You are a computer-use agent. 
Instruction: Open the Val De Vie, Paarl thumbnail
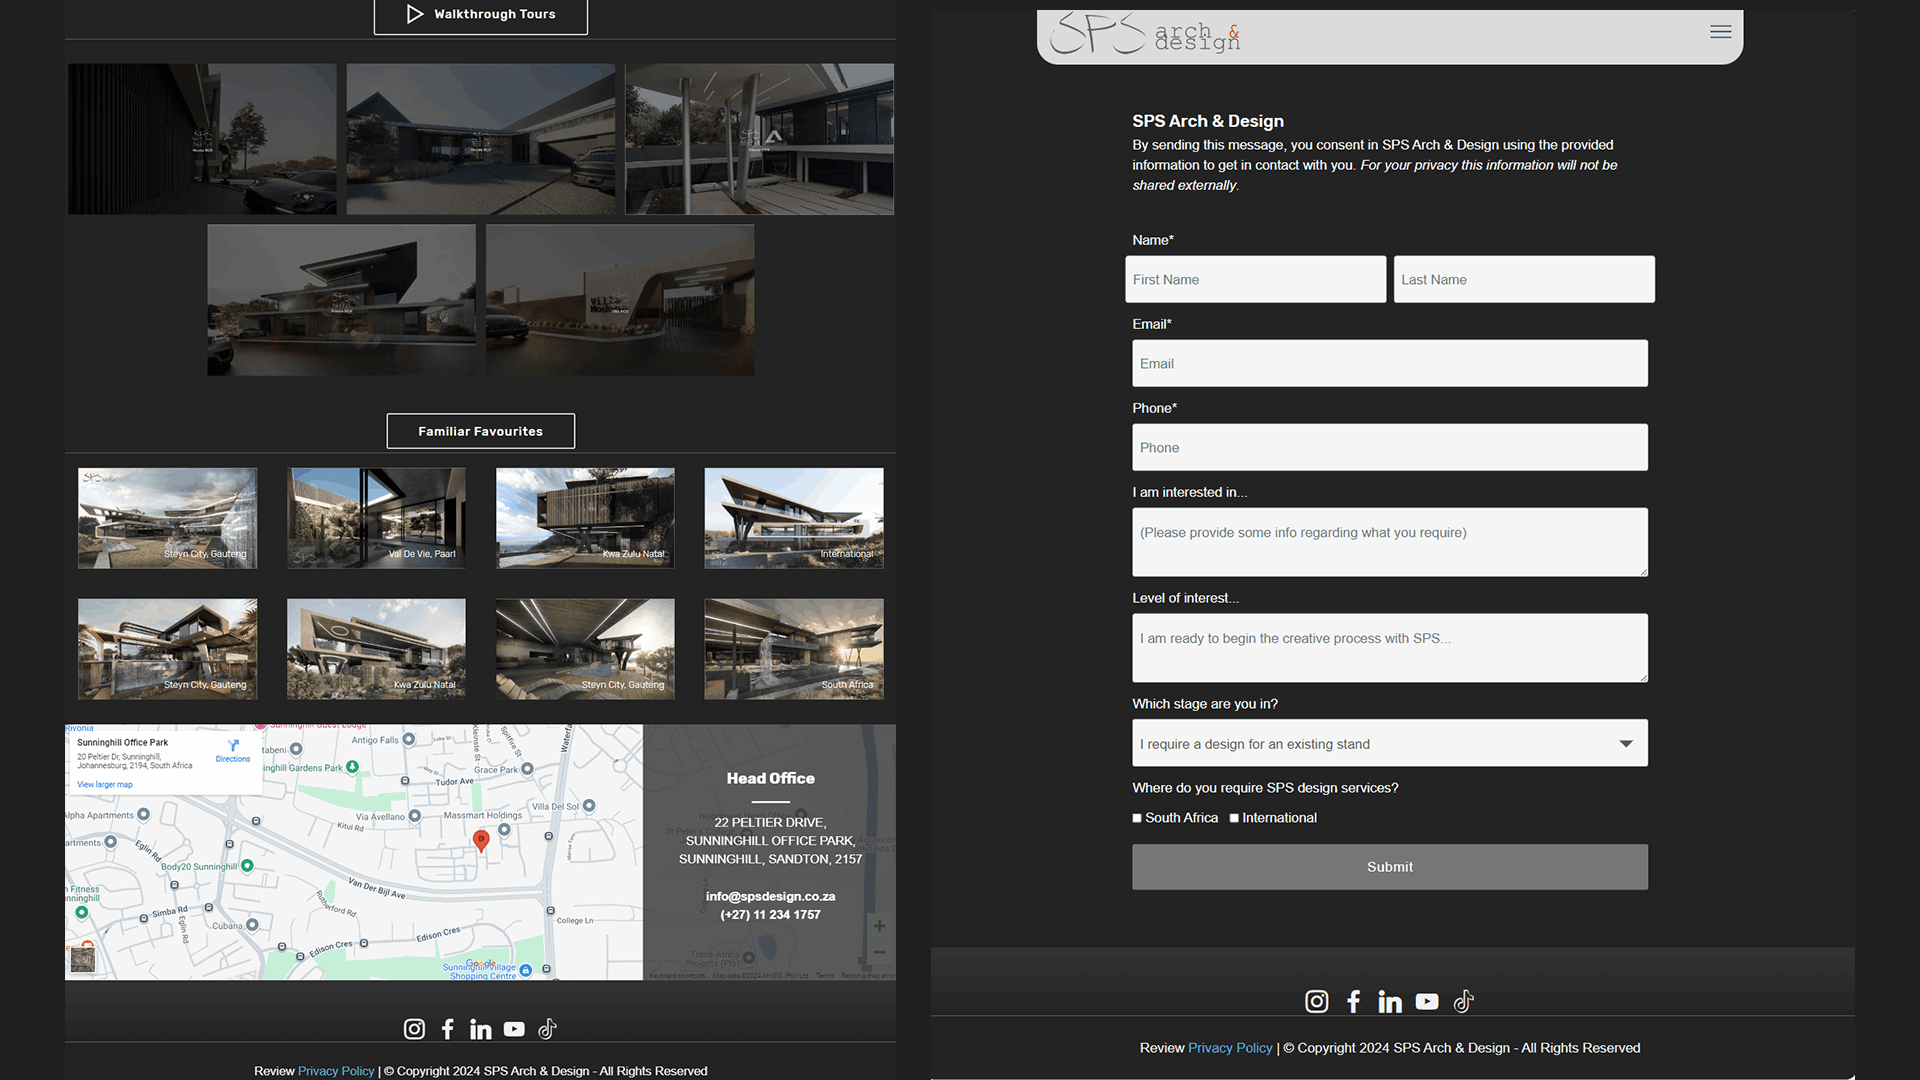tap(376, 518)
